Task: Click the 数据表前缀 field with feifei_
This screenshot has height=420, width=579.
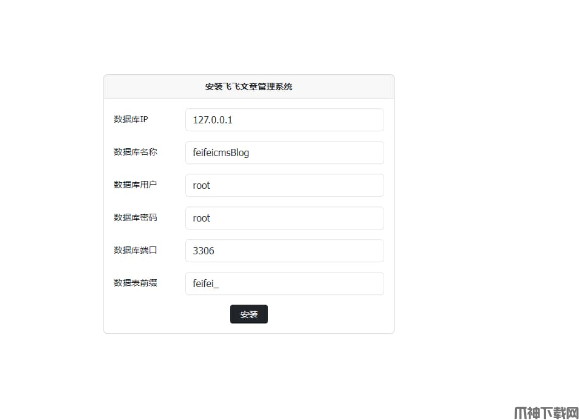Action: point(284,284)
